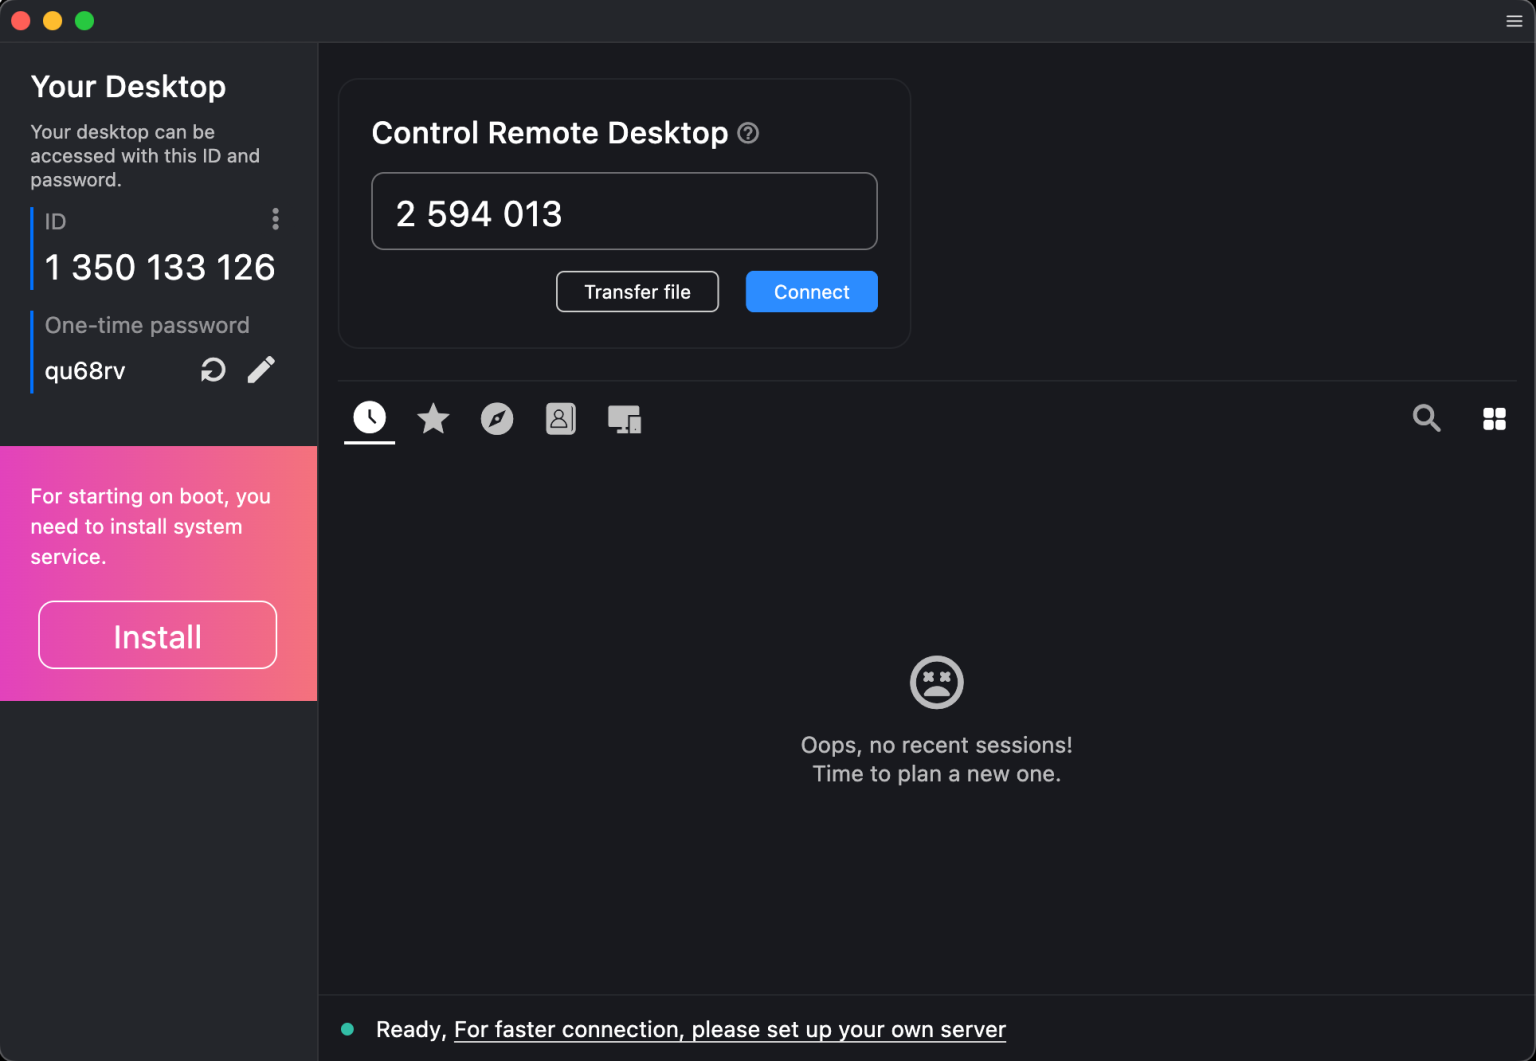Image resolution: width=1536 pixels, height=1061 pixels.
Task: Open the ID options menu
Action: 275,219
